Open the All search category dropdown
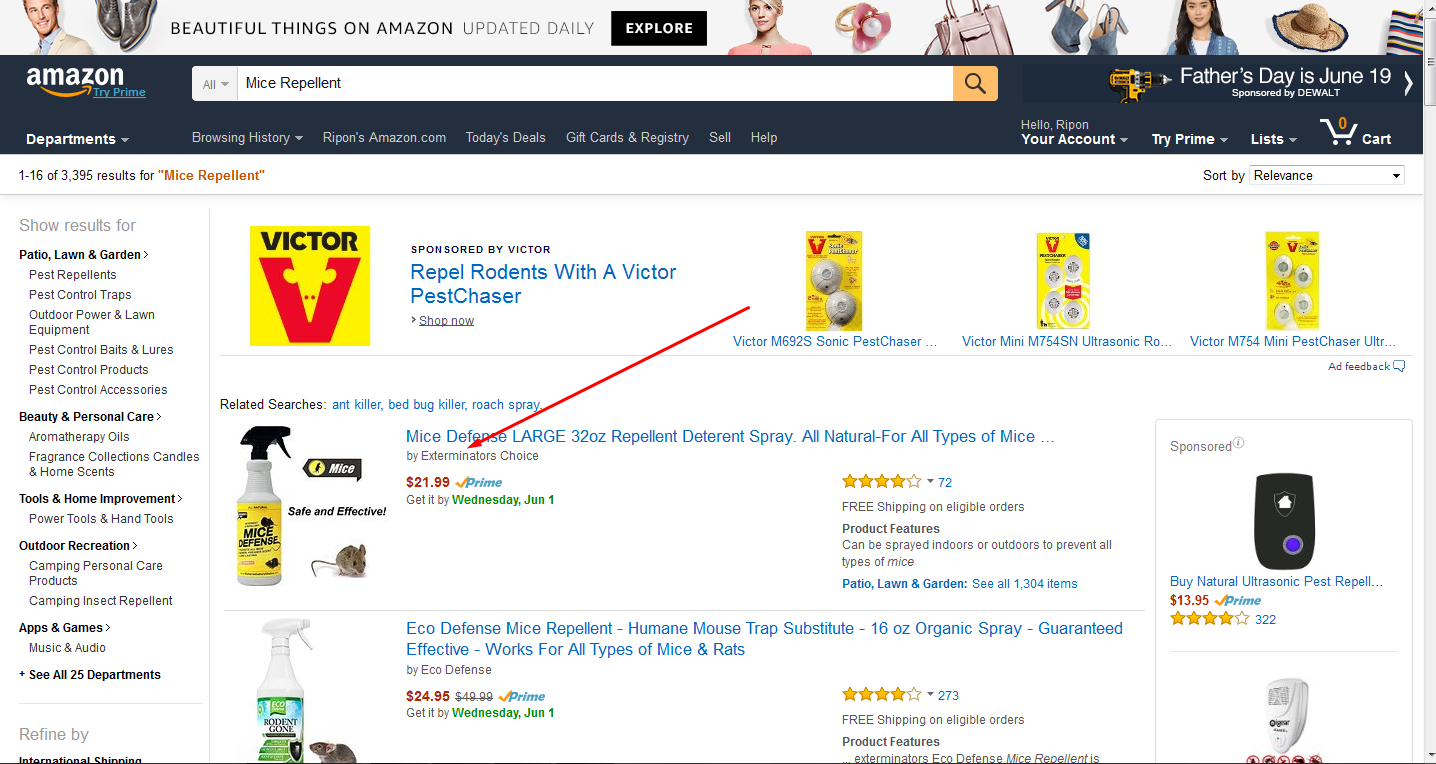The width and height of the screenshot is (1436, 764). click(213, 82)
